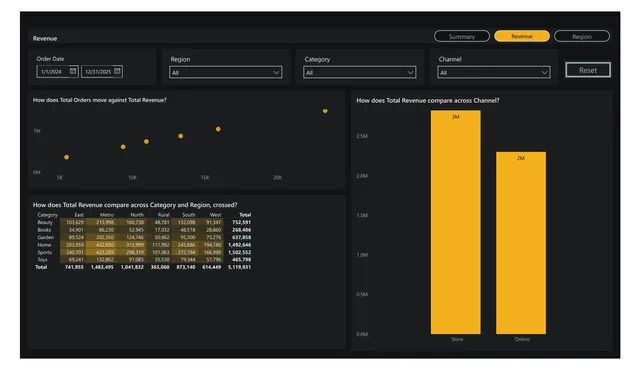Select the highlighted Revenue page tab
Viewport: 640px width, 370px height.
pyautogui.click(x=522, y=36)
